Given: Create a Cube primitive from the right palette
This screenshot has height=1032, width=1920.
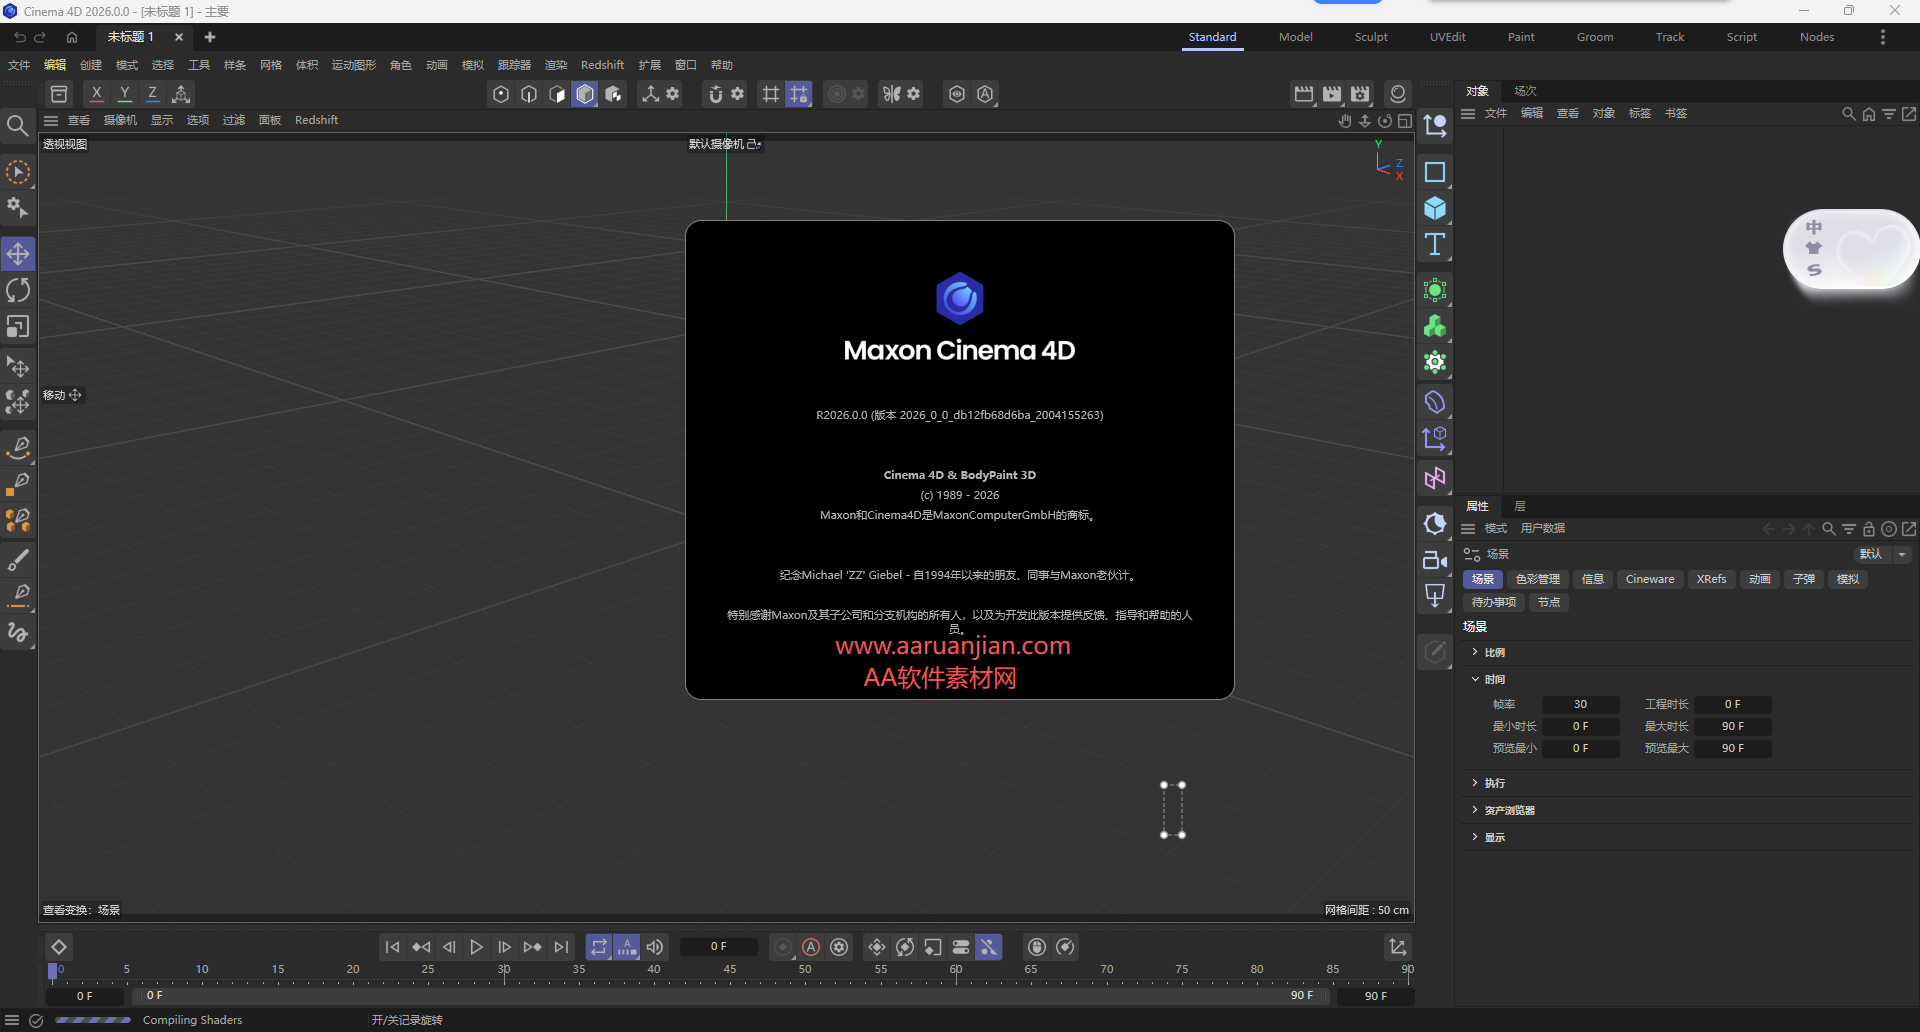Looking at the screenshot, I should (x=1435, y=209).
